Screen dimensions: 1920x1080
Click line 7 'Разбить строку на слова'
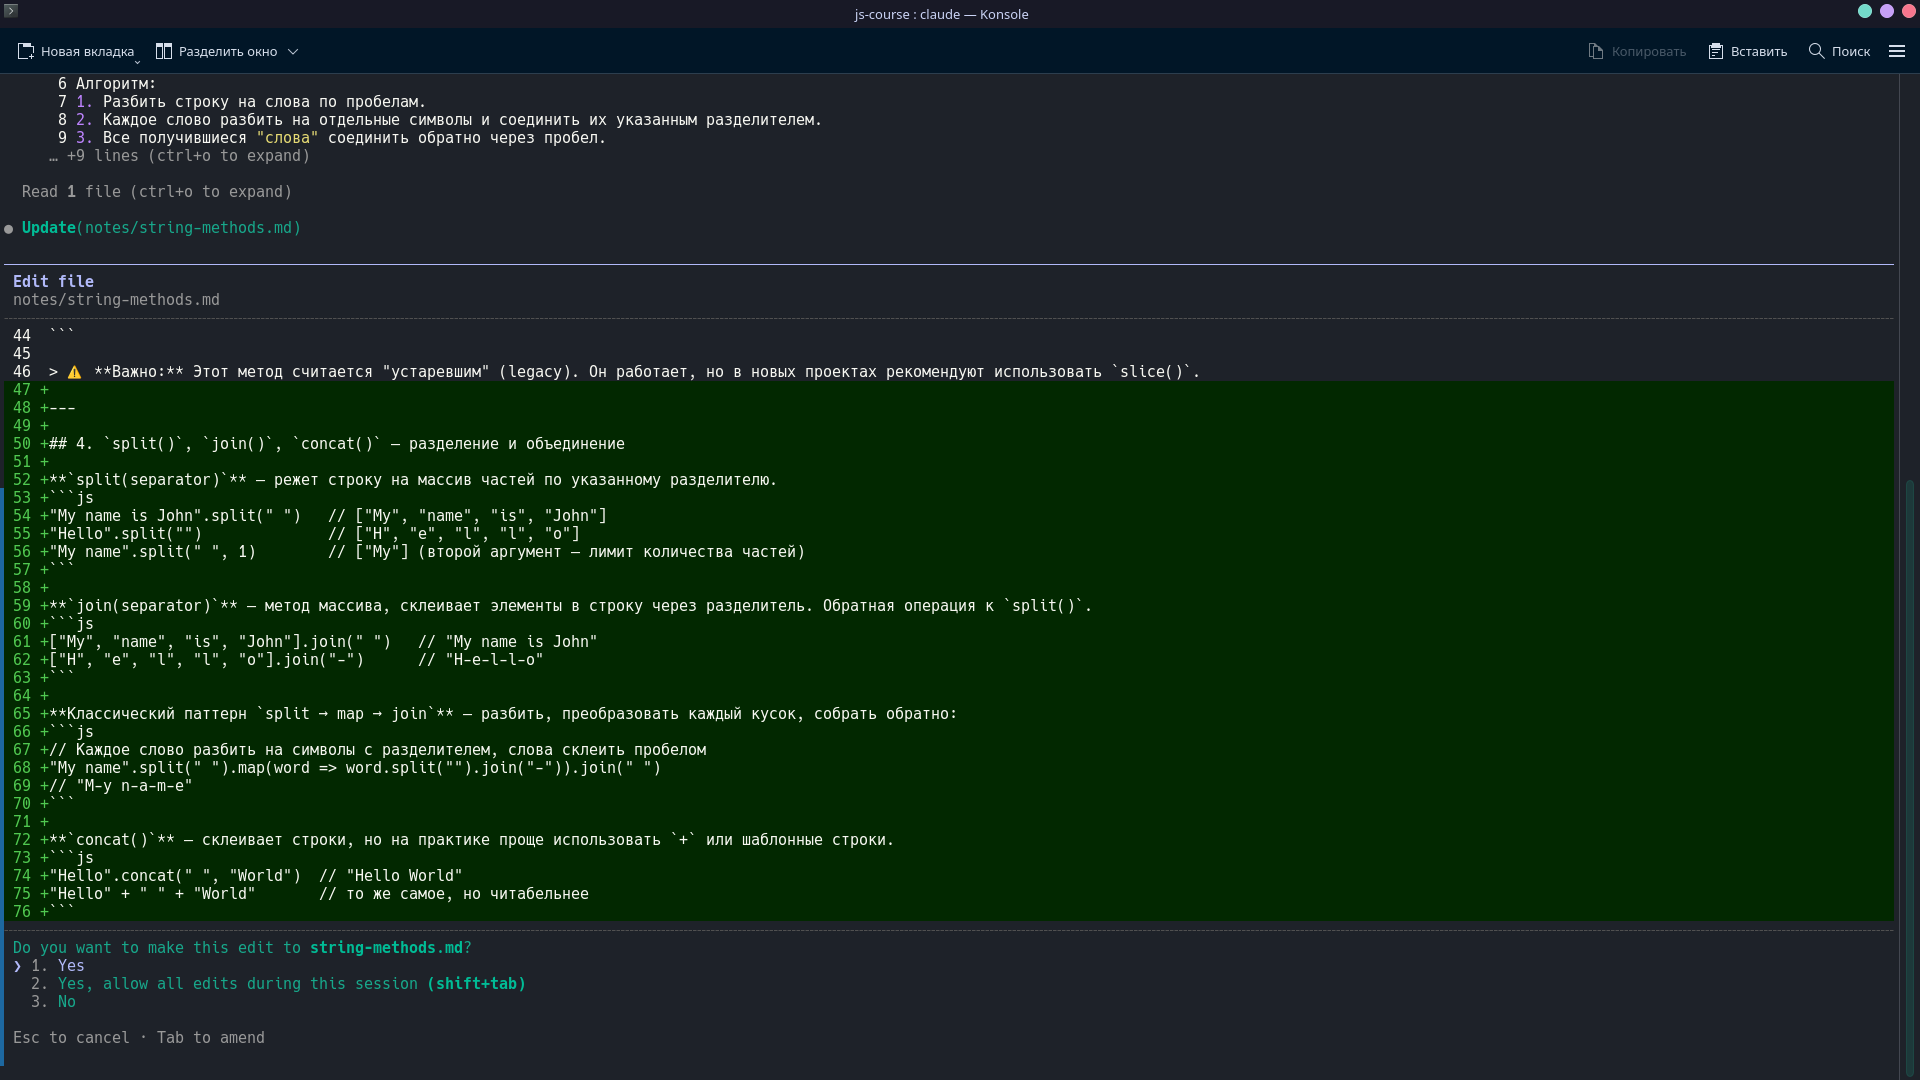point(265,102)
